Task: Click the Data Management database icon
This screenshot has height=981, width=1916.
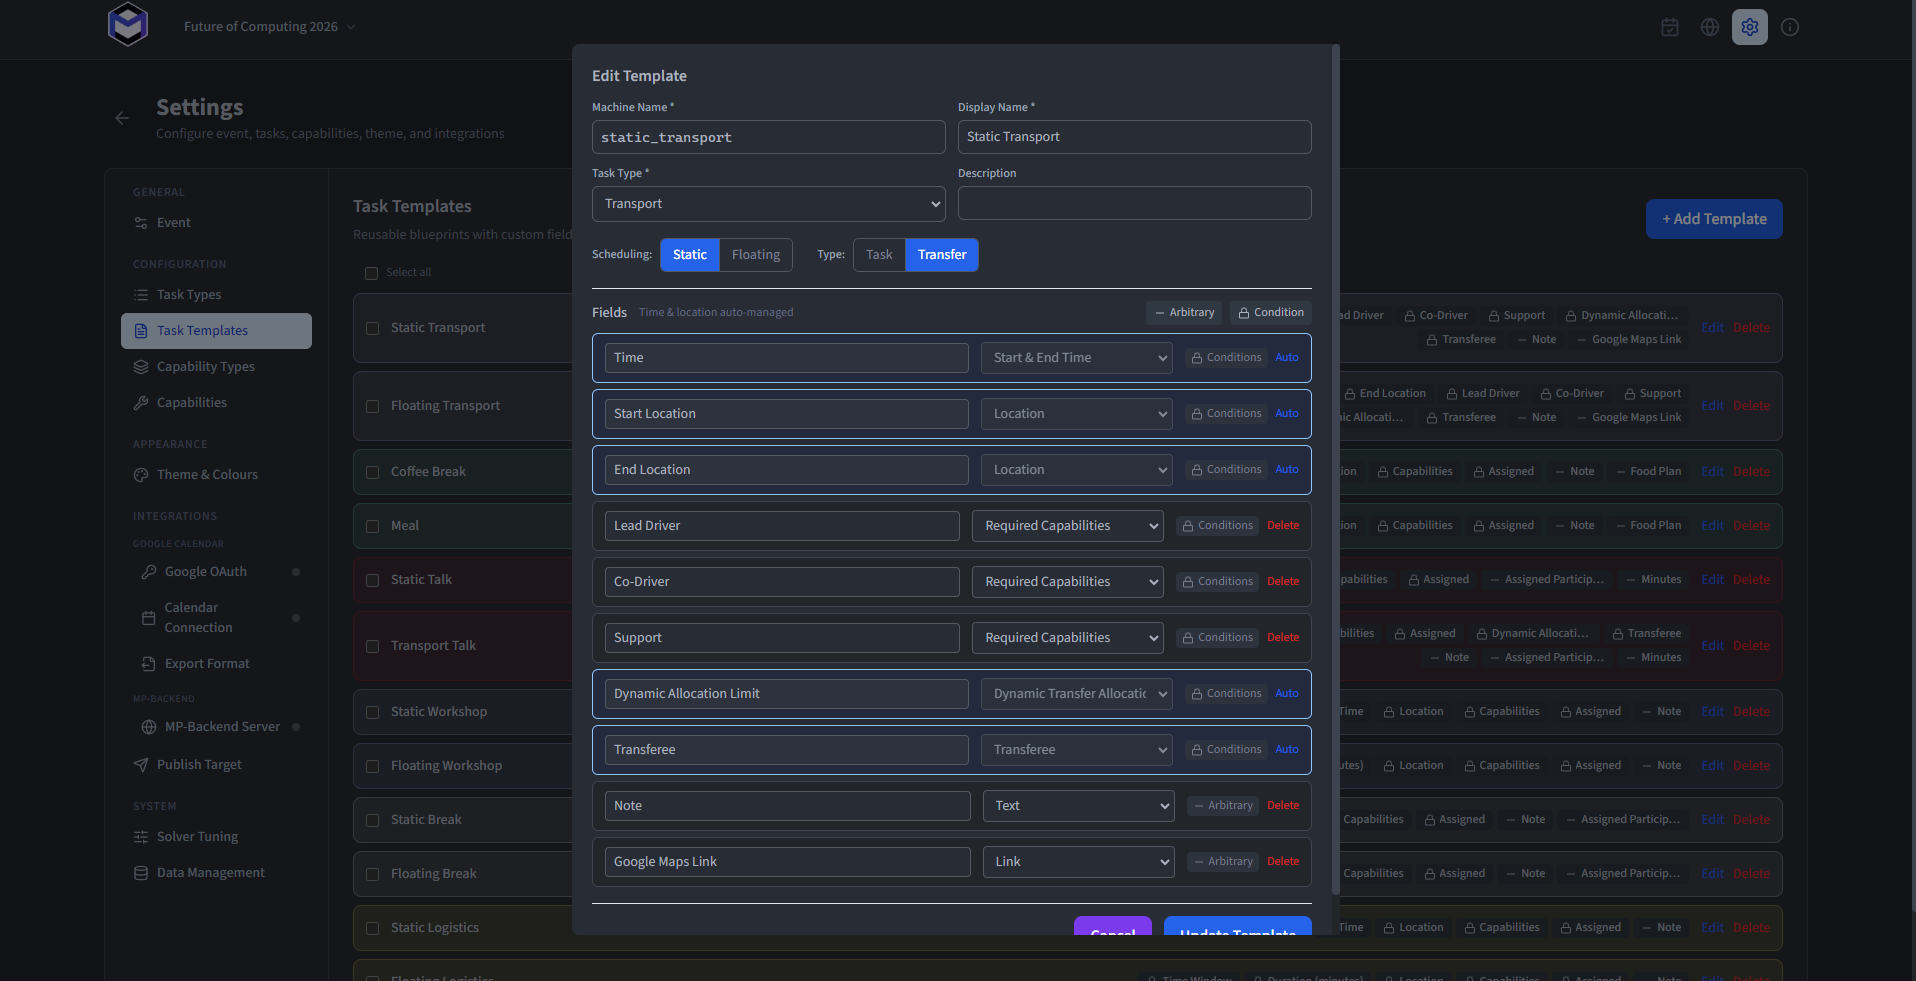Action: tap(141, 873)
